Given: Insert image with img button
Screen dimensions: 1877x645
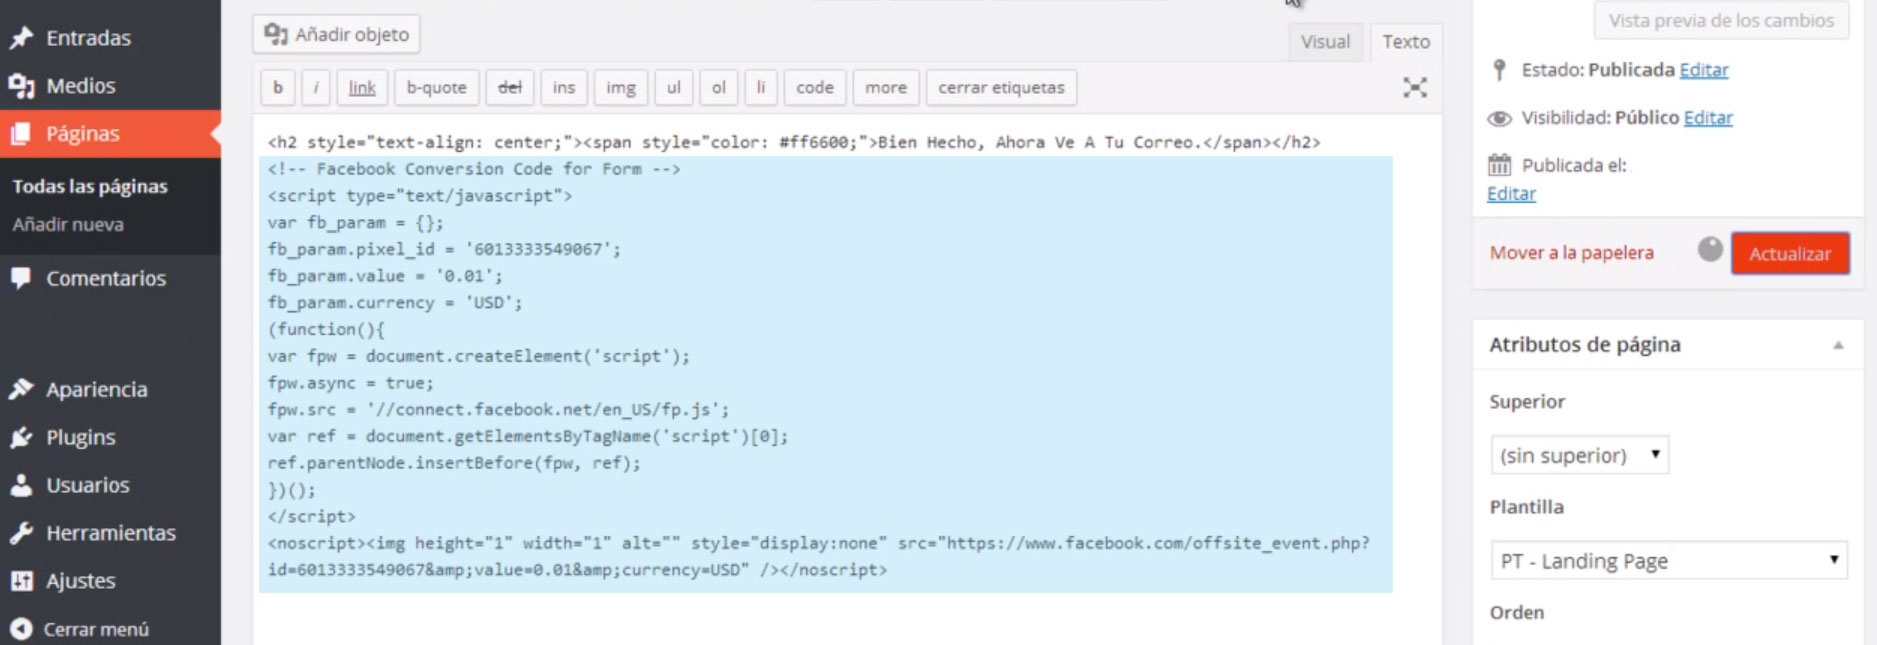Looking at the screenshot, I should [x=621, y=88].
